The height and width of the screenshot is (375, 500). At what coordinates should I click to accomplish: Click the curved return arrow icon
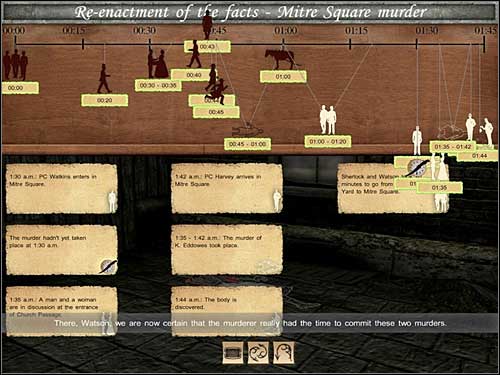284,352
